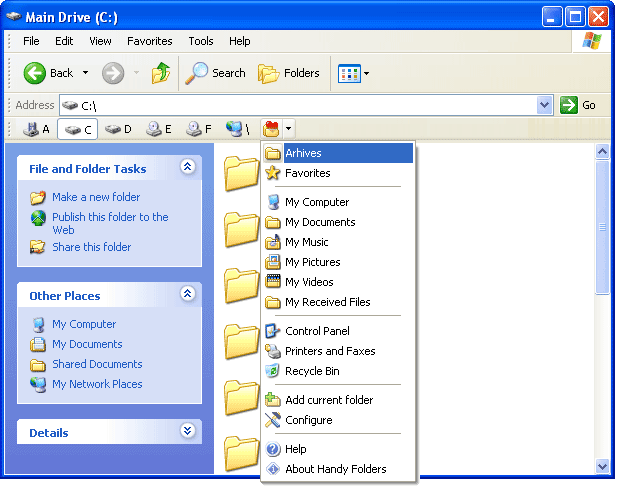Screen dimensions: 620x489
Task: Toggle the Folders pane button
Action: tap(289, 73)
